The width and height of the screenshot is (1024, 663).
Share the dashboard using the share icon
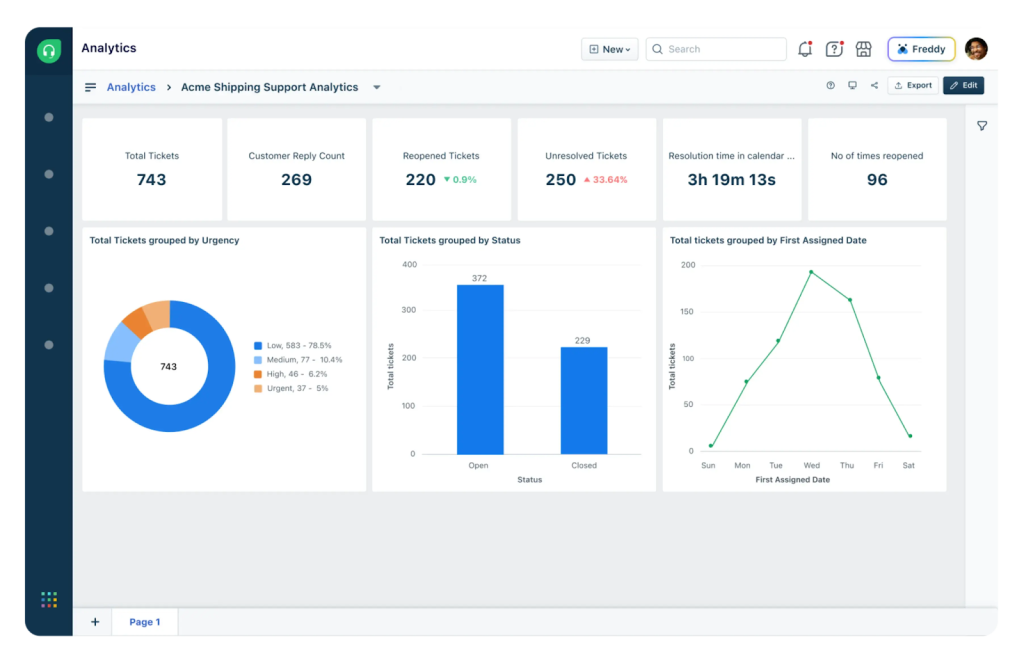[875, 85]
